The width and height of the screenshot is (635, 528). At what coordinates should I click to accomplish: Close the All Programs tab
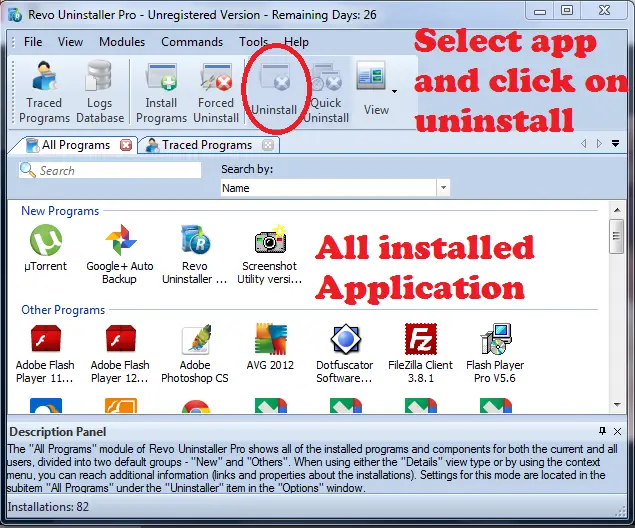tap(126, 145)
